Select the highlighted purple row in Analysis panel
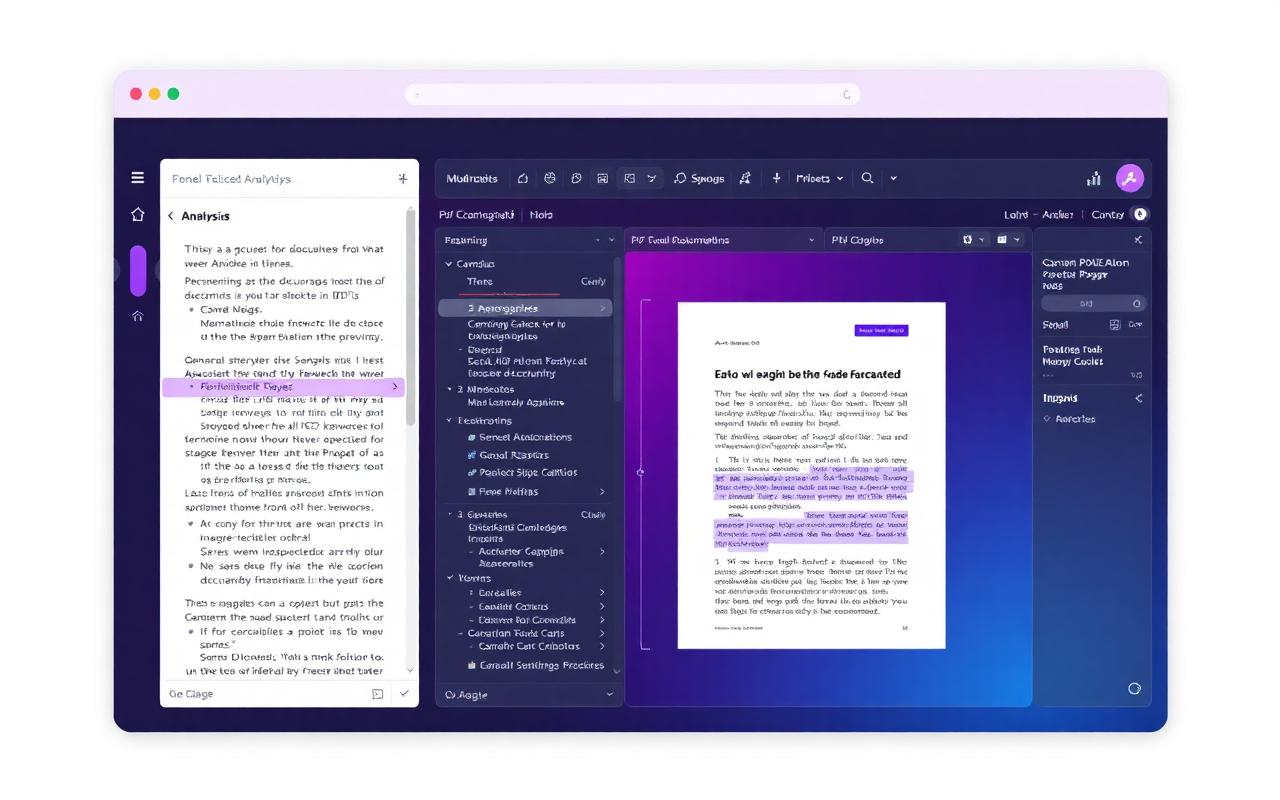This screenshot has height=800, width=1280. 283,386
